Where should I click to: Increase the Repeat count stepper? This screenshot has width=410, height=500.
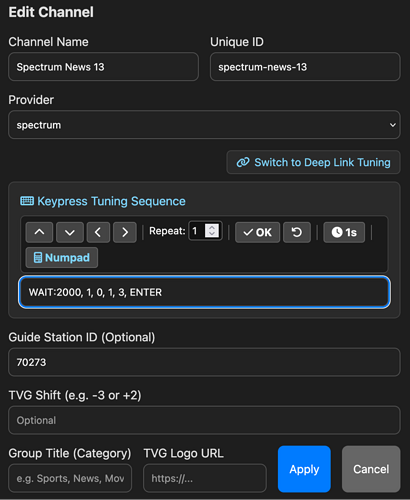pyautogui.click(x=212, y=227)
